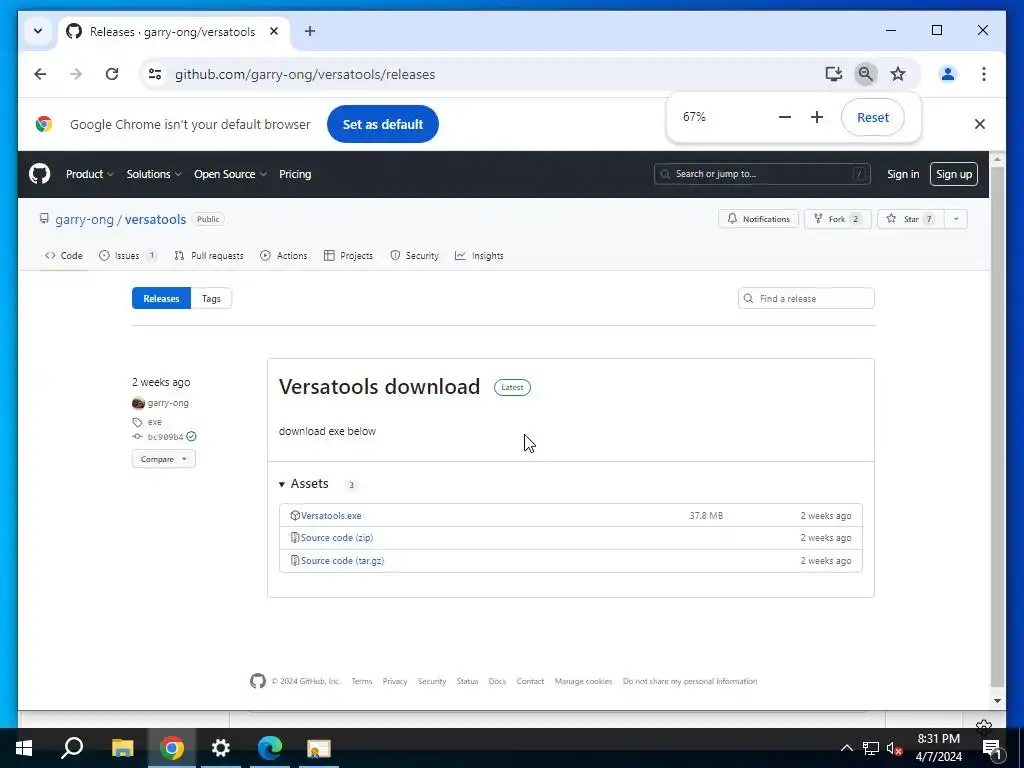Switch to the Code tab
This screenshot has width=1024, height=768.
coord(64,255)
